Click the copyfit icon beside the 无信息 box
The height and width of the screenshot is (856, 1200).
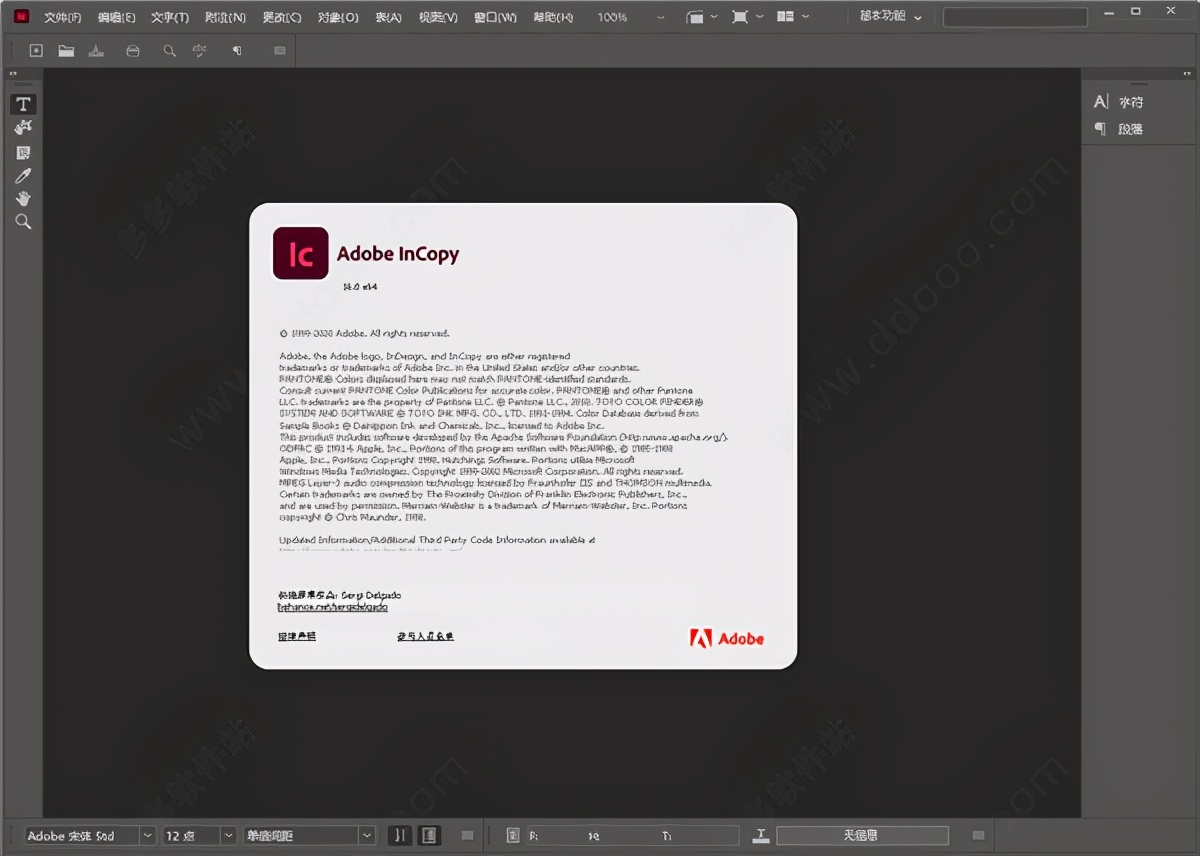tap(761, 835)
